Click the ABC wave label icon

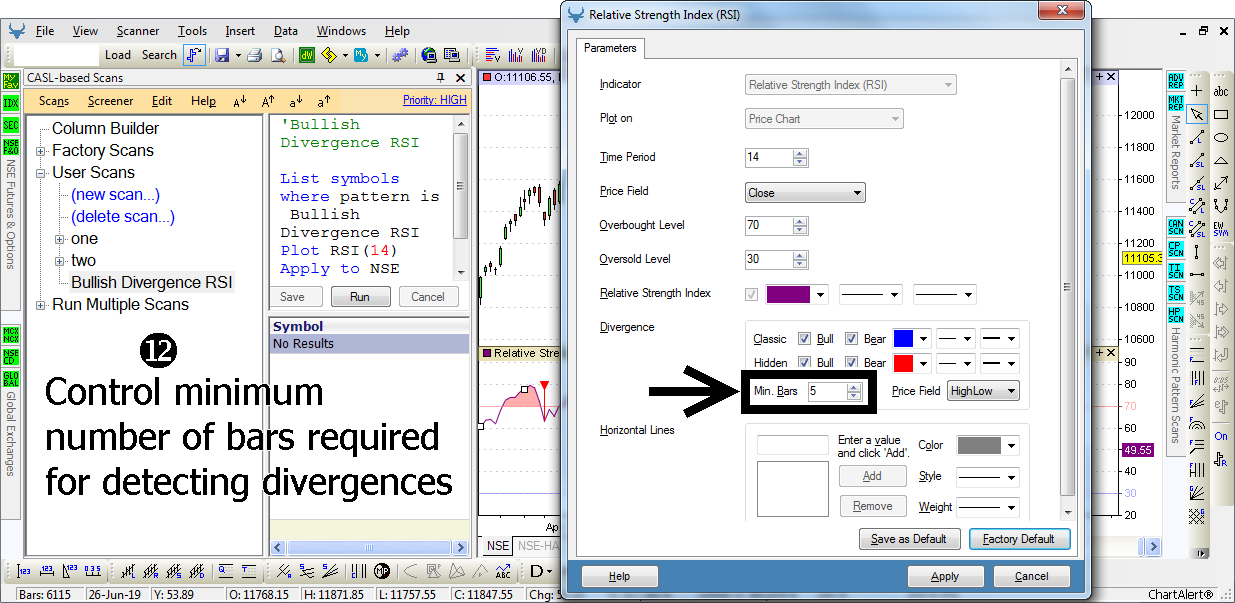point(503,571)
